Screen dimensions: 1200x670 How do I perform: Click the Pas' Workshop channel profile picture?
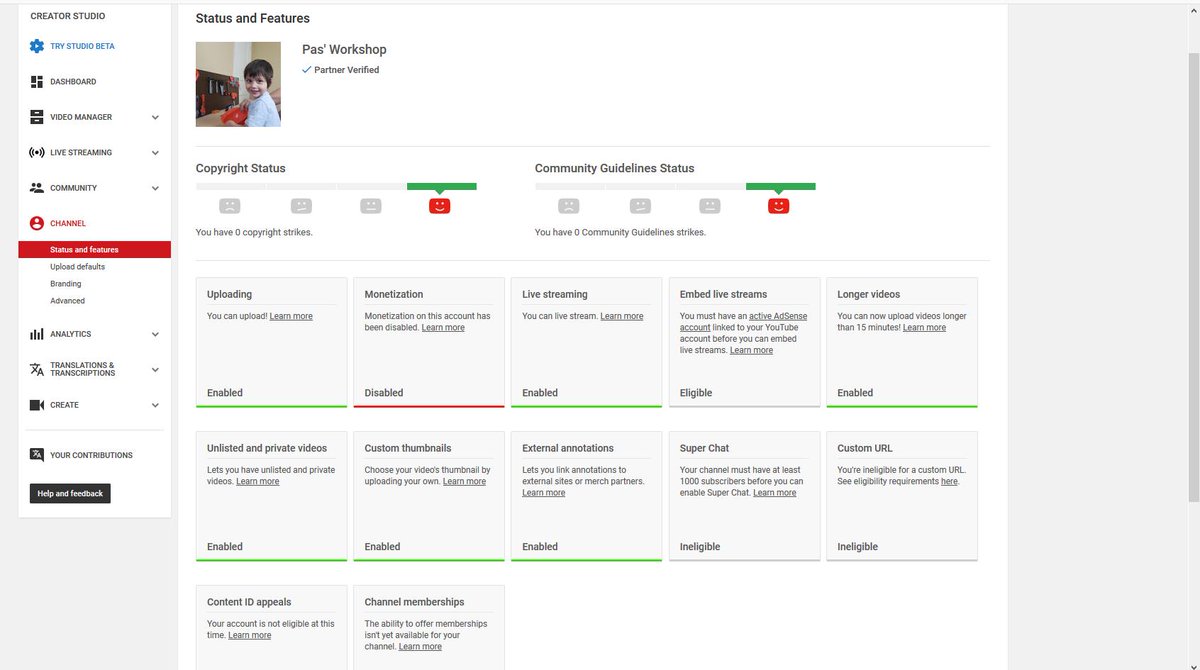238,84
